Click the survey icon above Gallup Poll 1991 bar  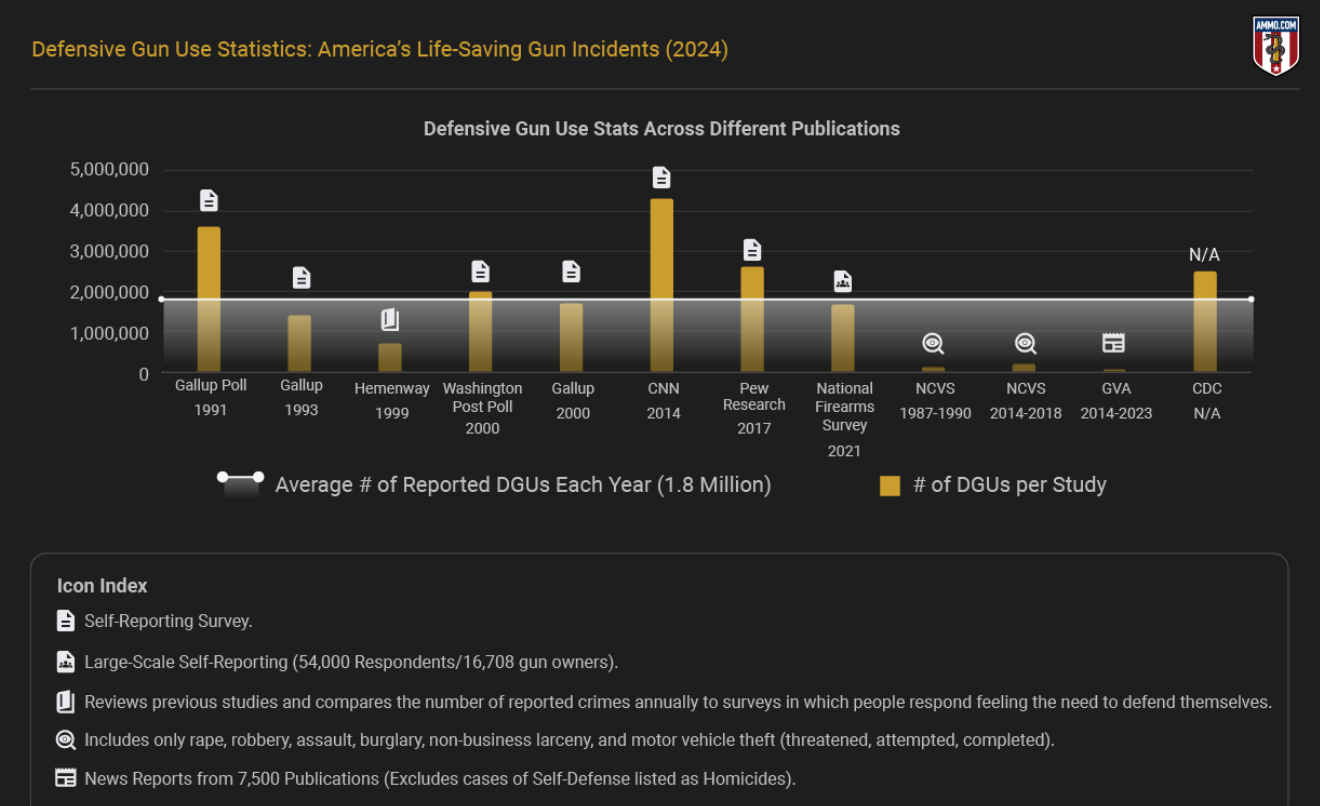pos(208,200)
